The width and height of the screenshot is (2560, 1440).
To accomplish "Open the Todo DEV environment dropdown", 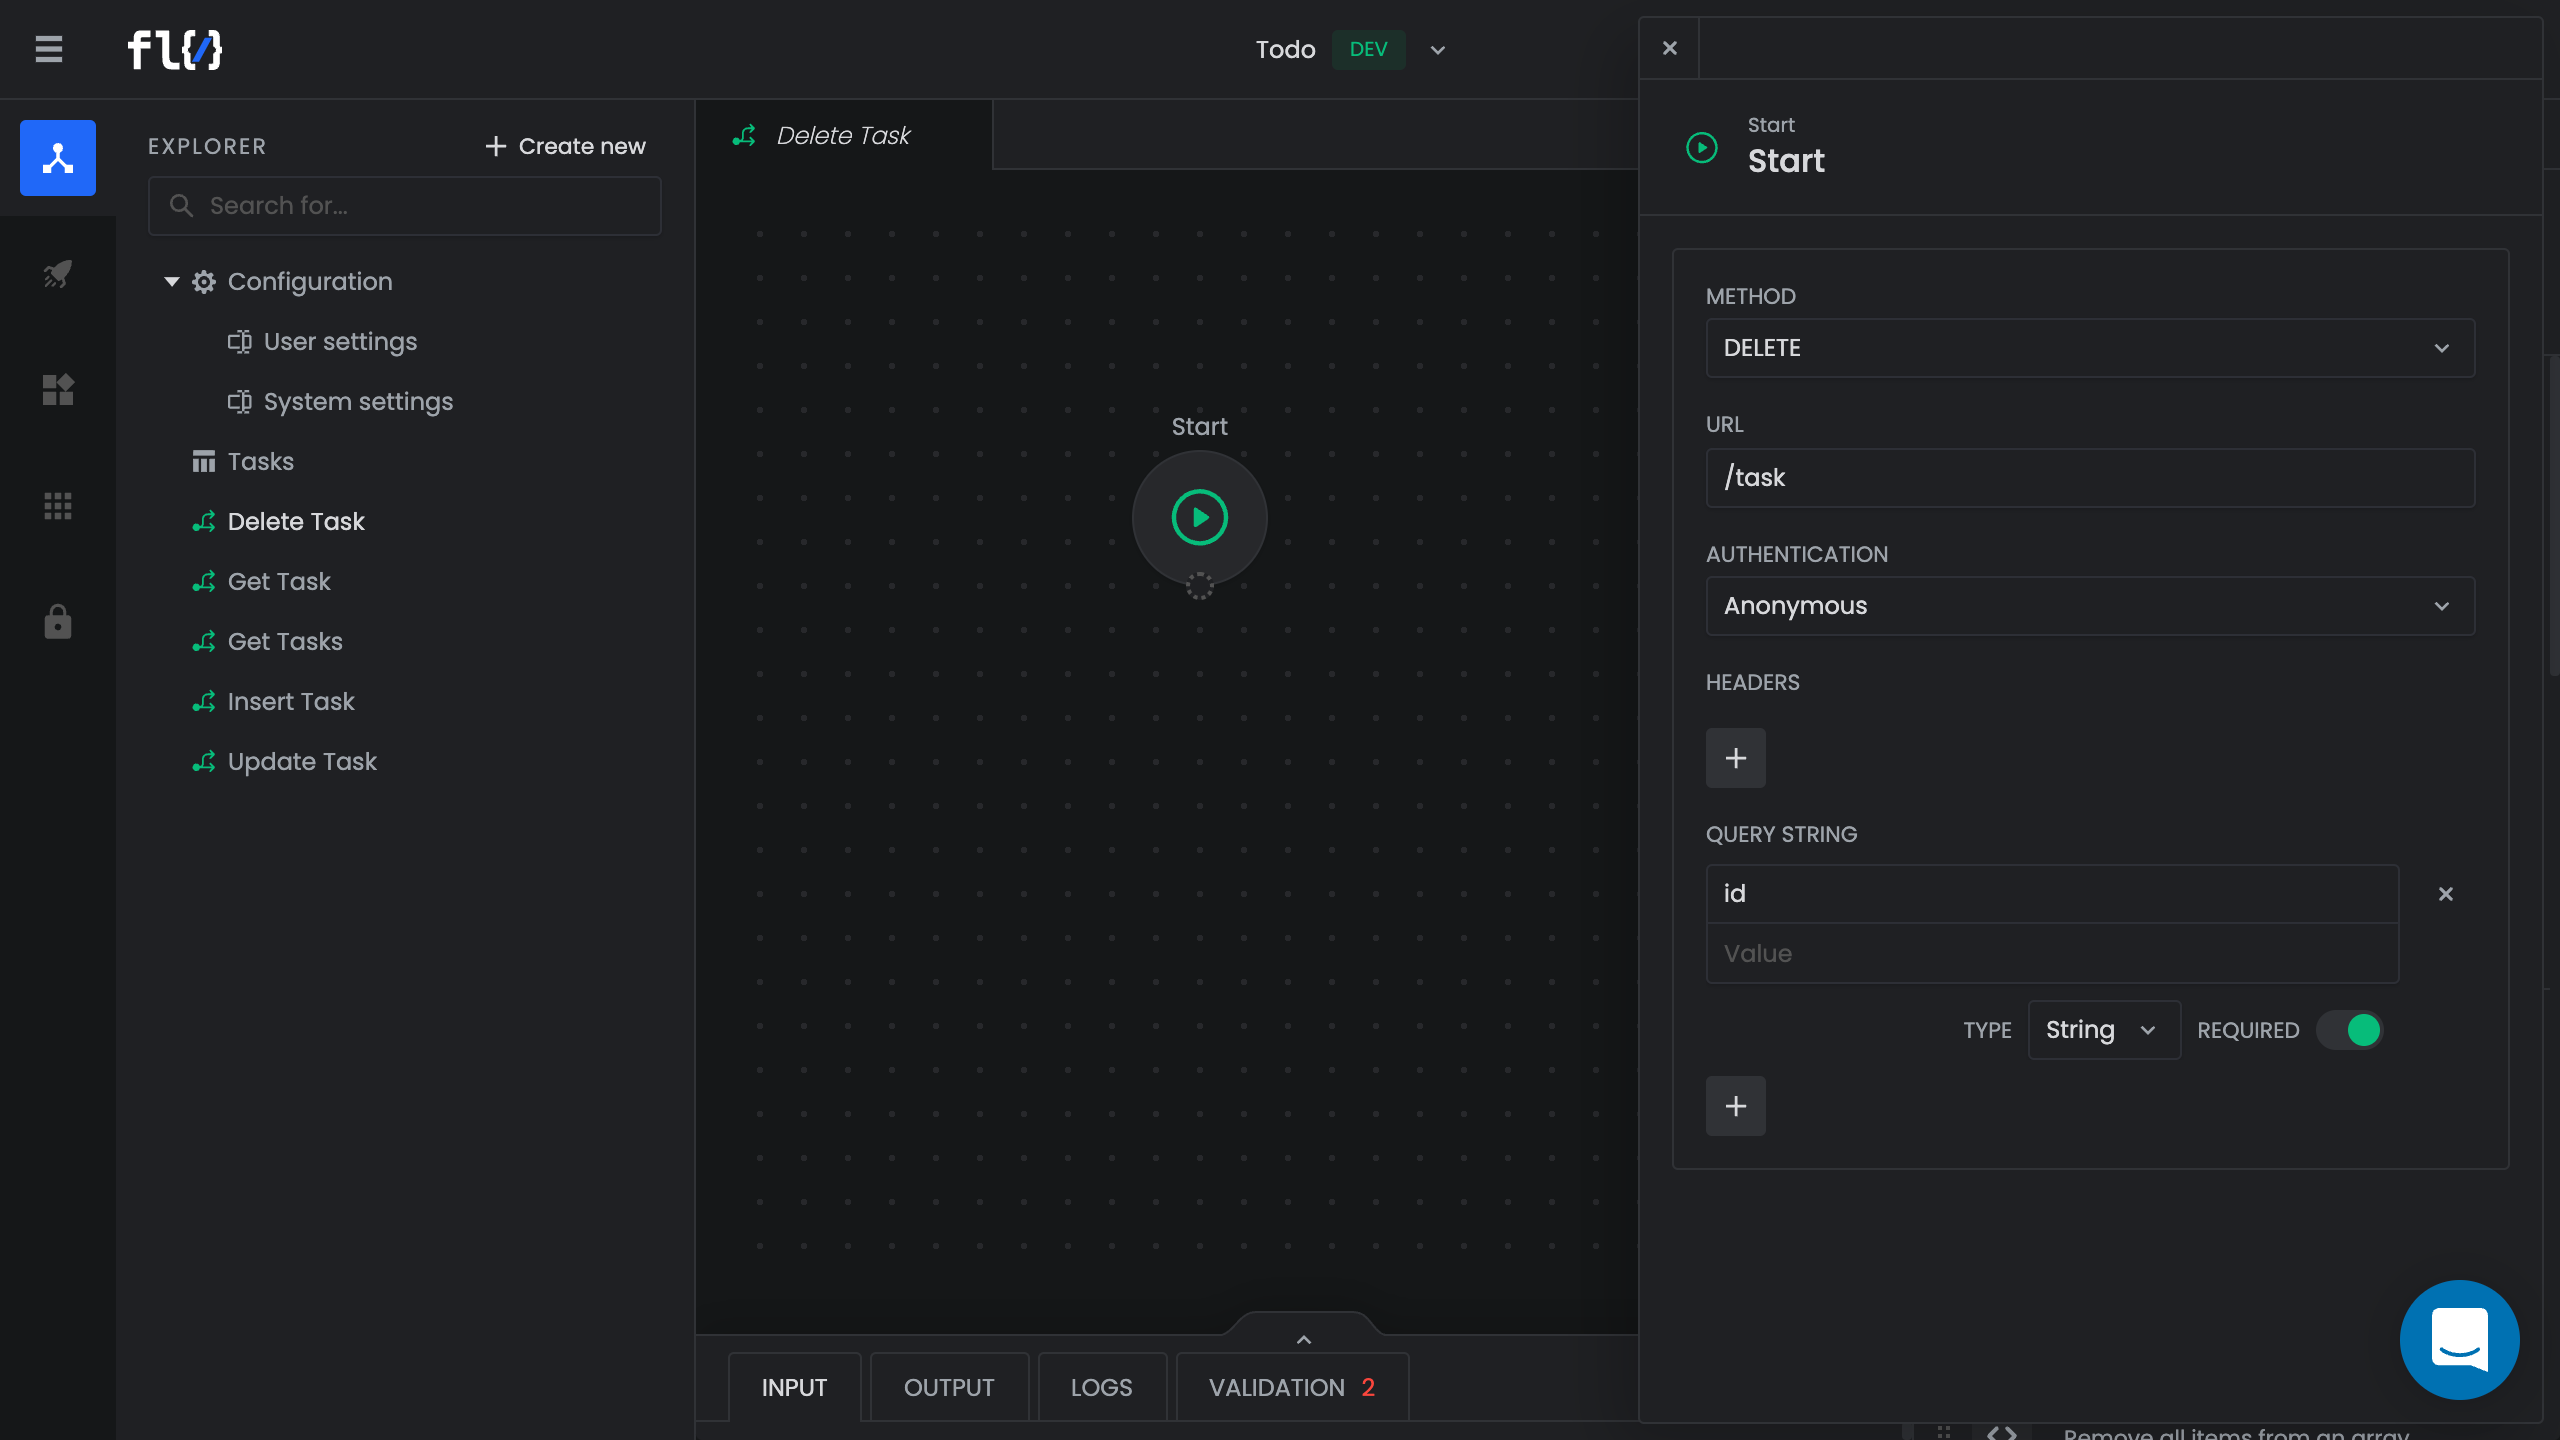I will click(x=1438, y=50).
